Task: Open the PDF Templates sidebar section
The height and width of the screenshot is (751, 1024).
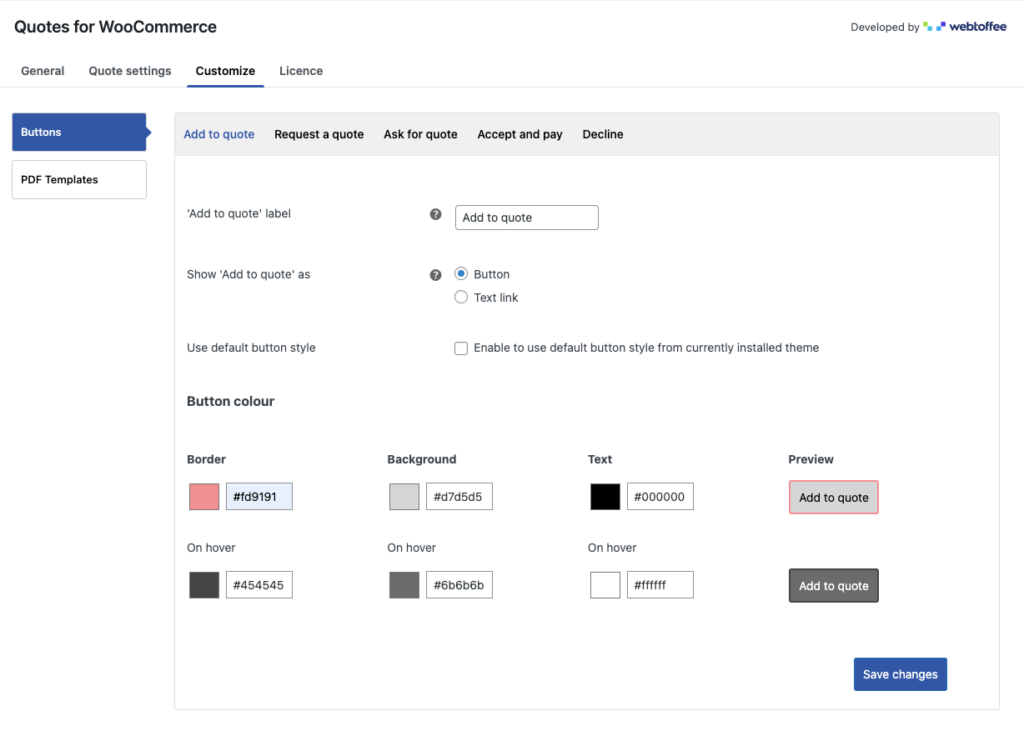Action: coord(79,180)
